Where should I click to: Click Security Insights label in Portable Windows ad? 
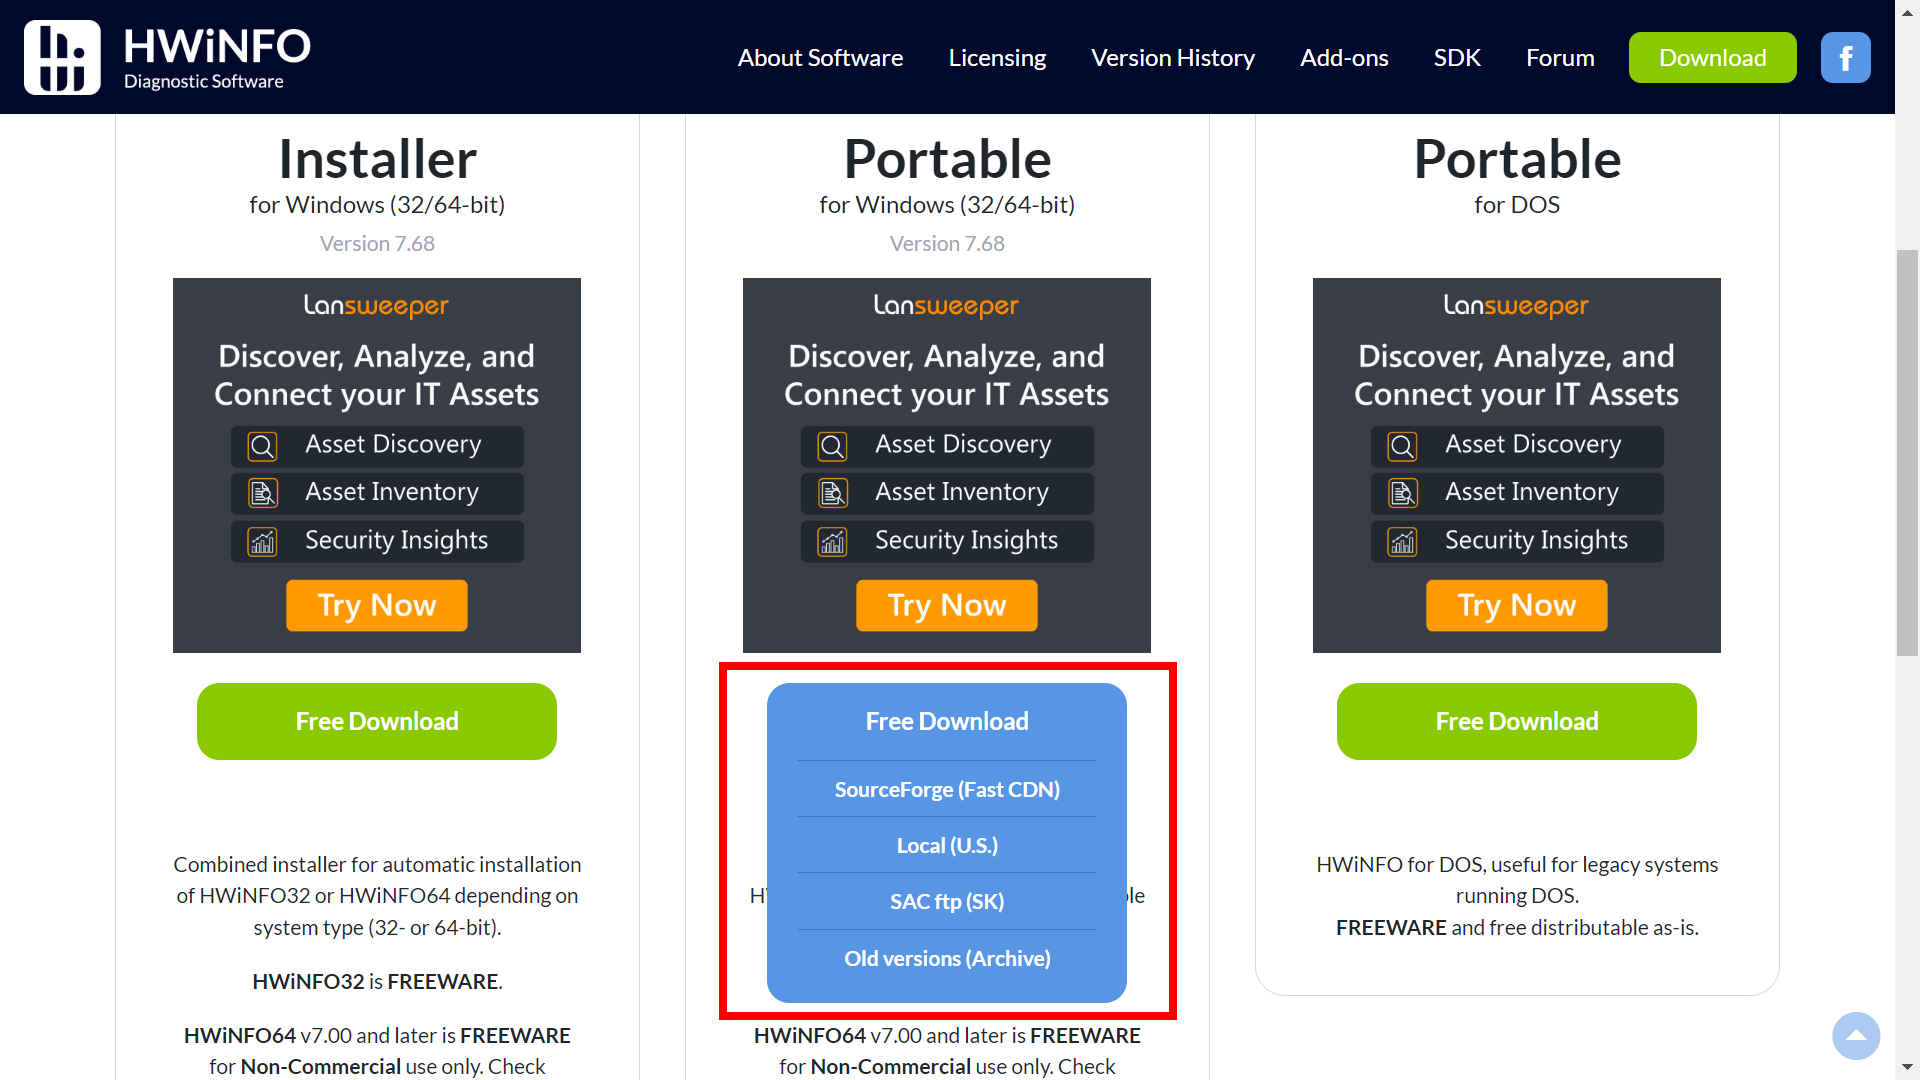(x=966, y=540)
